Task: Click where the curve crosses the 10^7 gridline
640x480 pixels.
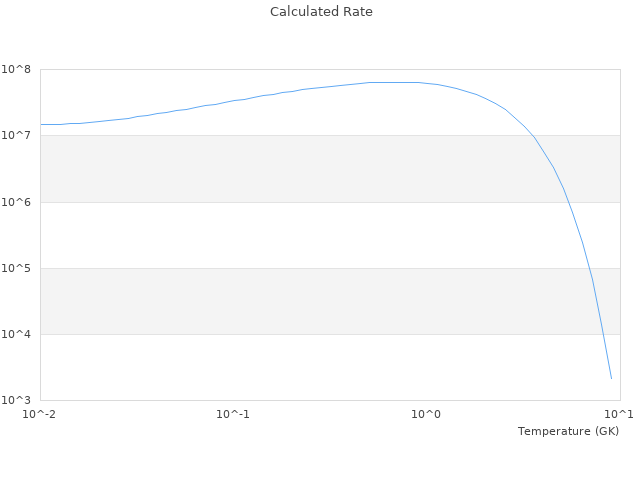Action: pyautogui.click(x=534, y=136)
